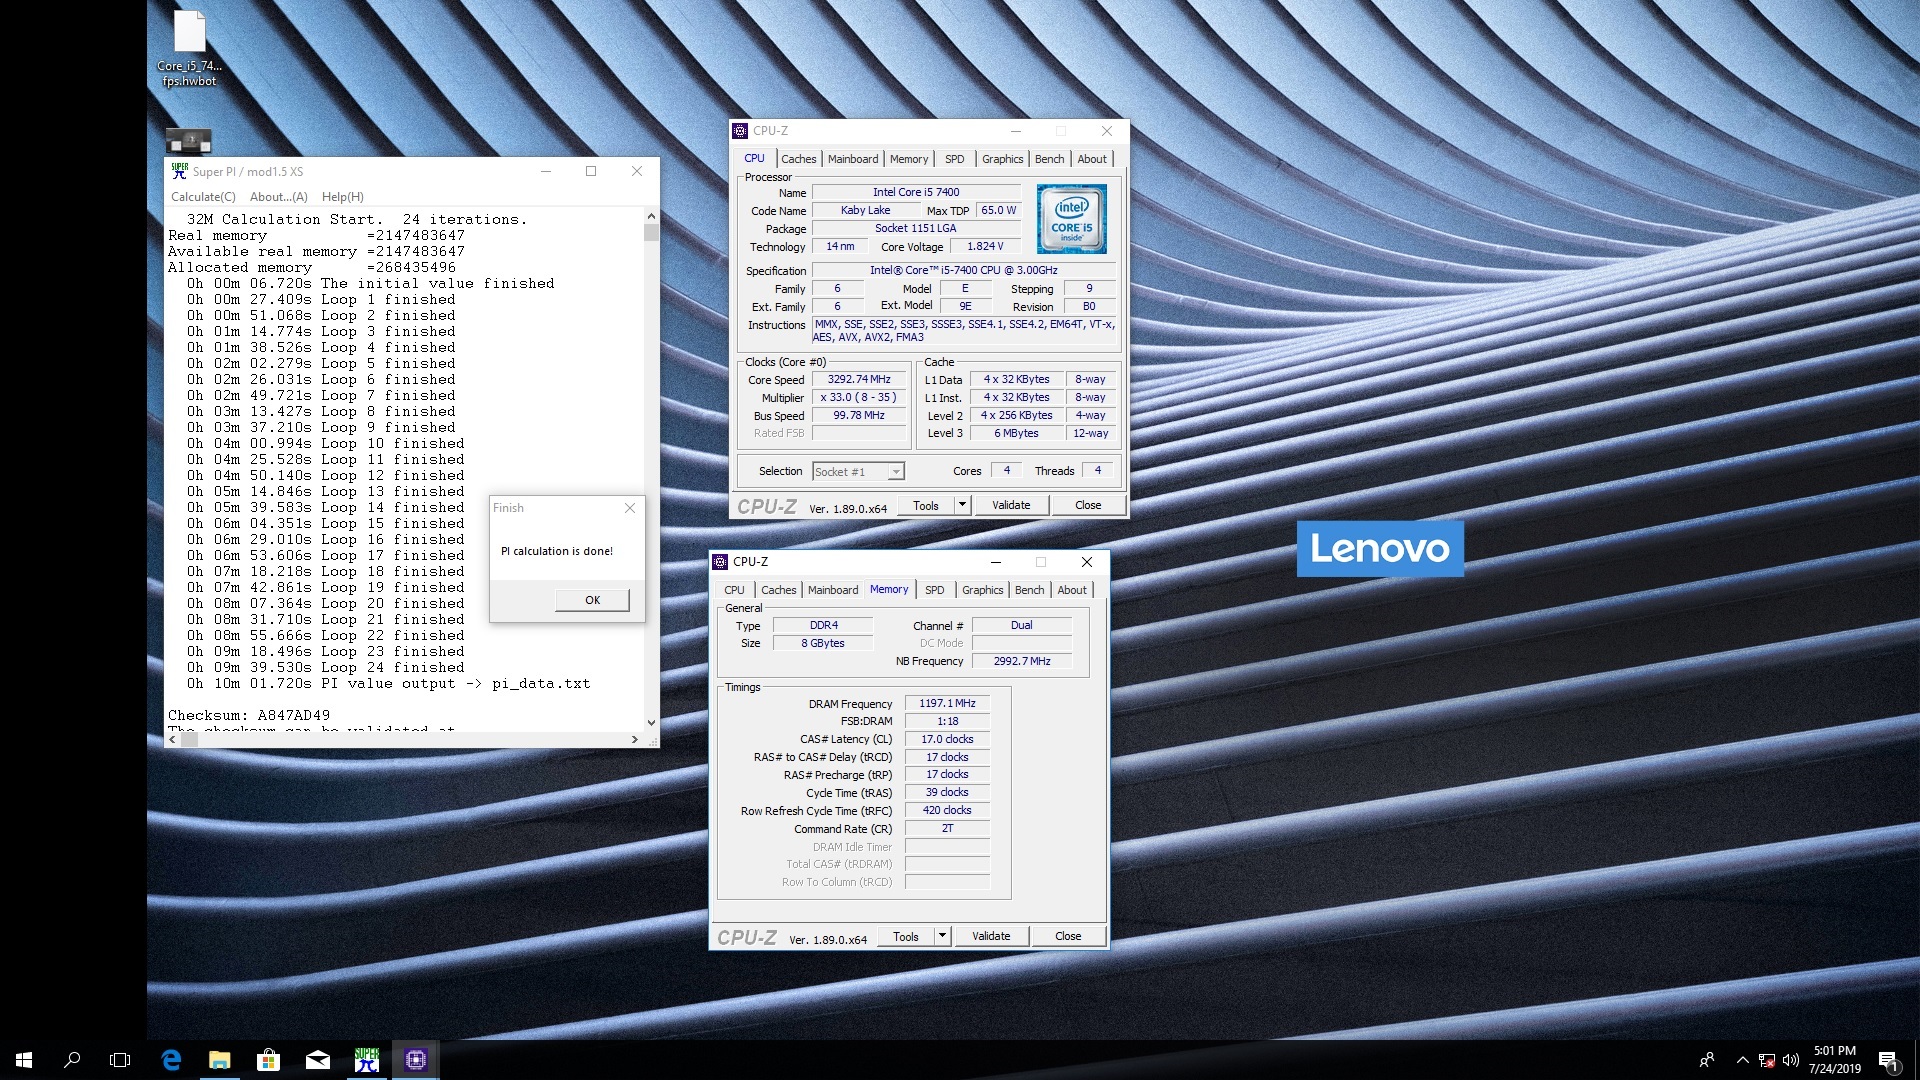Click the Super PI title bar icon

(x=179, y=171)
